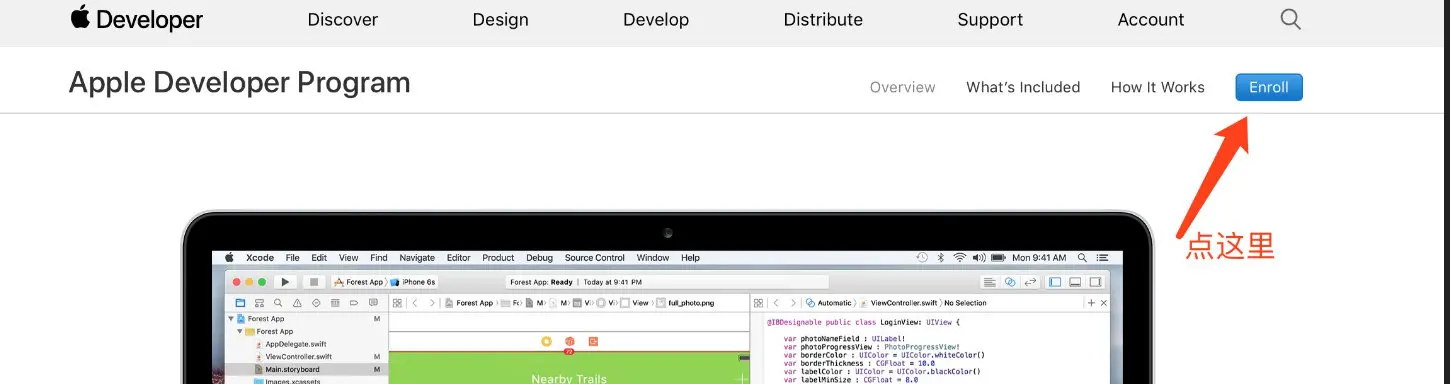Click the blue Enroll button

click(x=1269, y=87)
